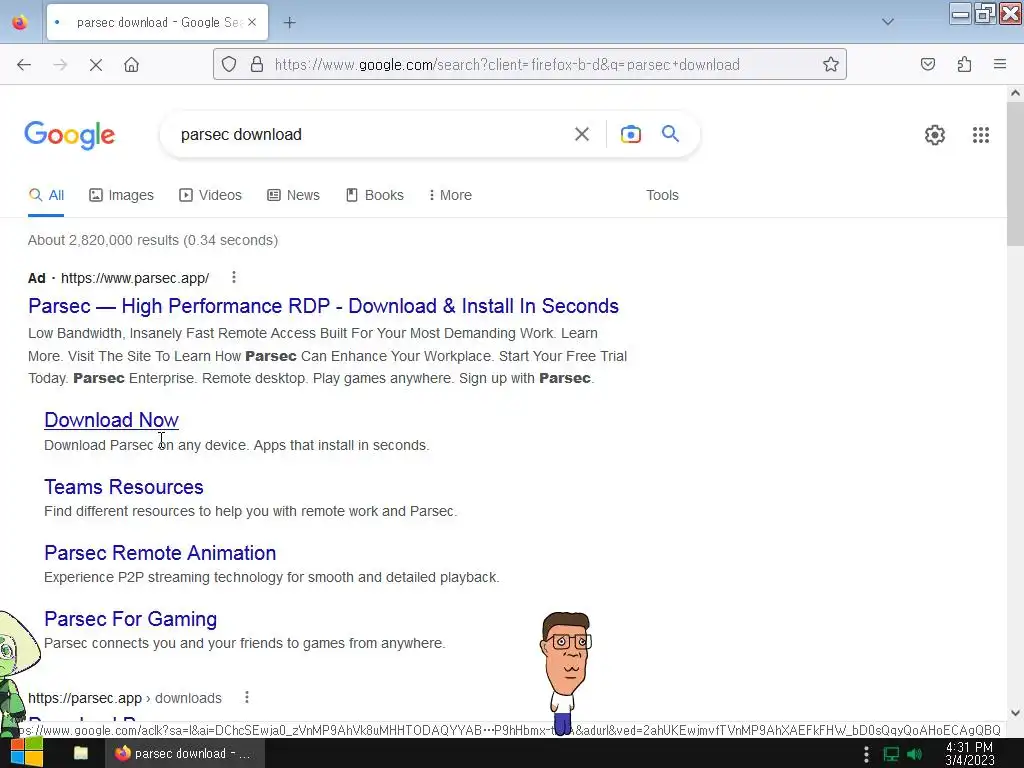Open the Parsec High Performance RDP ad link
This screenshot has width=1024, height=768.
tap(323, 306)
